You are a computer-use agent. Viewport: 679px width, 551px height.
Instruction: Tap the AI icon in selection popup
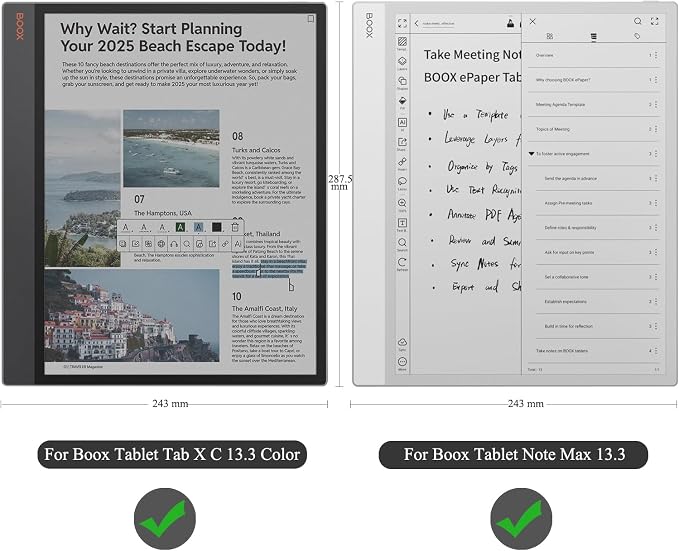[x=238, y=244]
